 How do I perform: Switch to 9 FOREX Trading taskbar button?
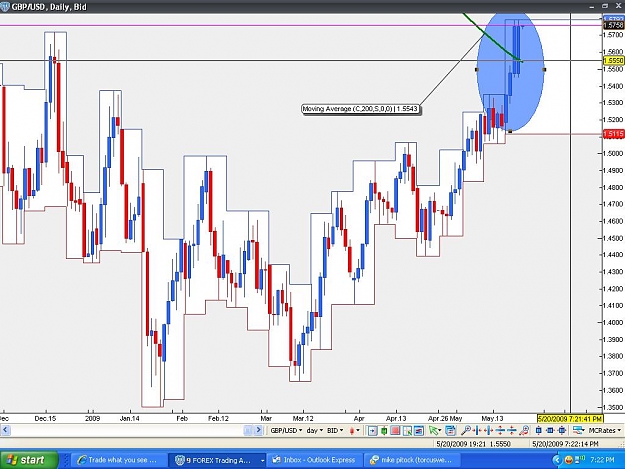click(217, 460)
